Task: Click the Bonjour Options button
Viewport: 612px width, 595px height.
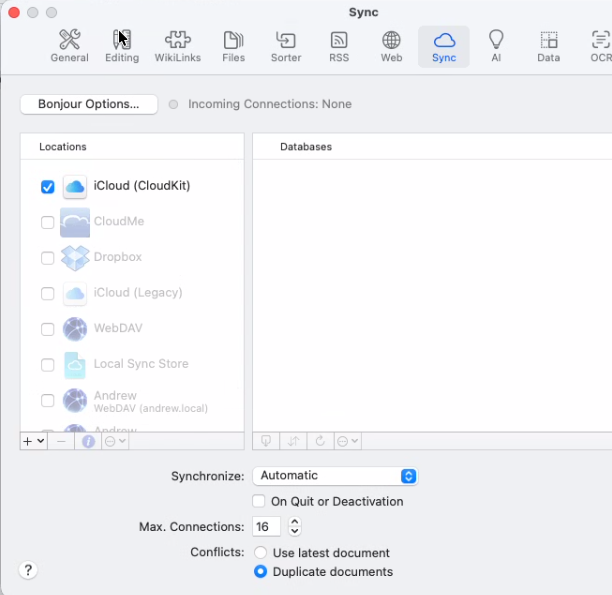Action: tap(88, 104)
